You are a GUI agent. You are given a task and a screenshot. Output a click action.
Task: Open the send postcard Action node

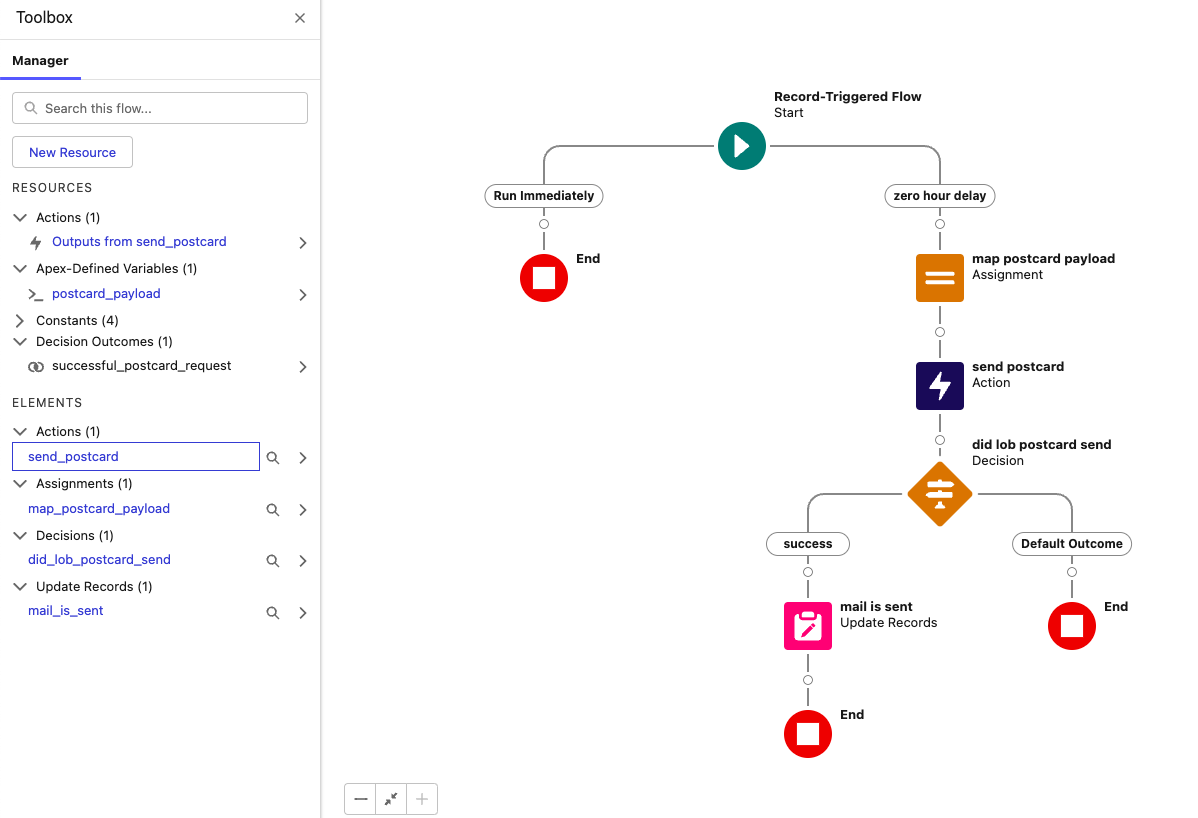[x=939, y=386]
